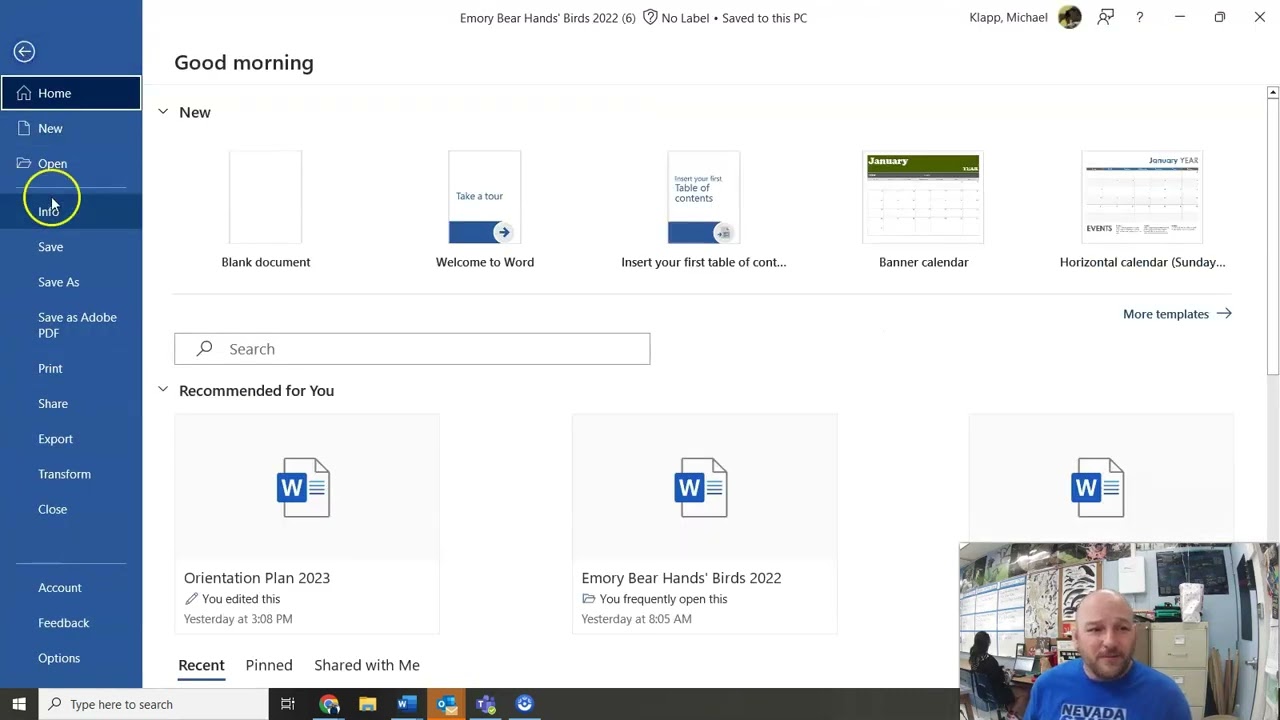Viewport: 1280px width, 720px height.
Task: Open the table of contents template
Action: point(704,211)
